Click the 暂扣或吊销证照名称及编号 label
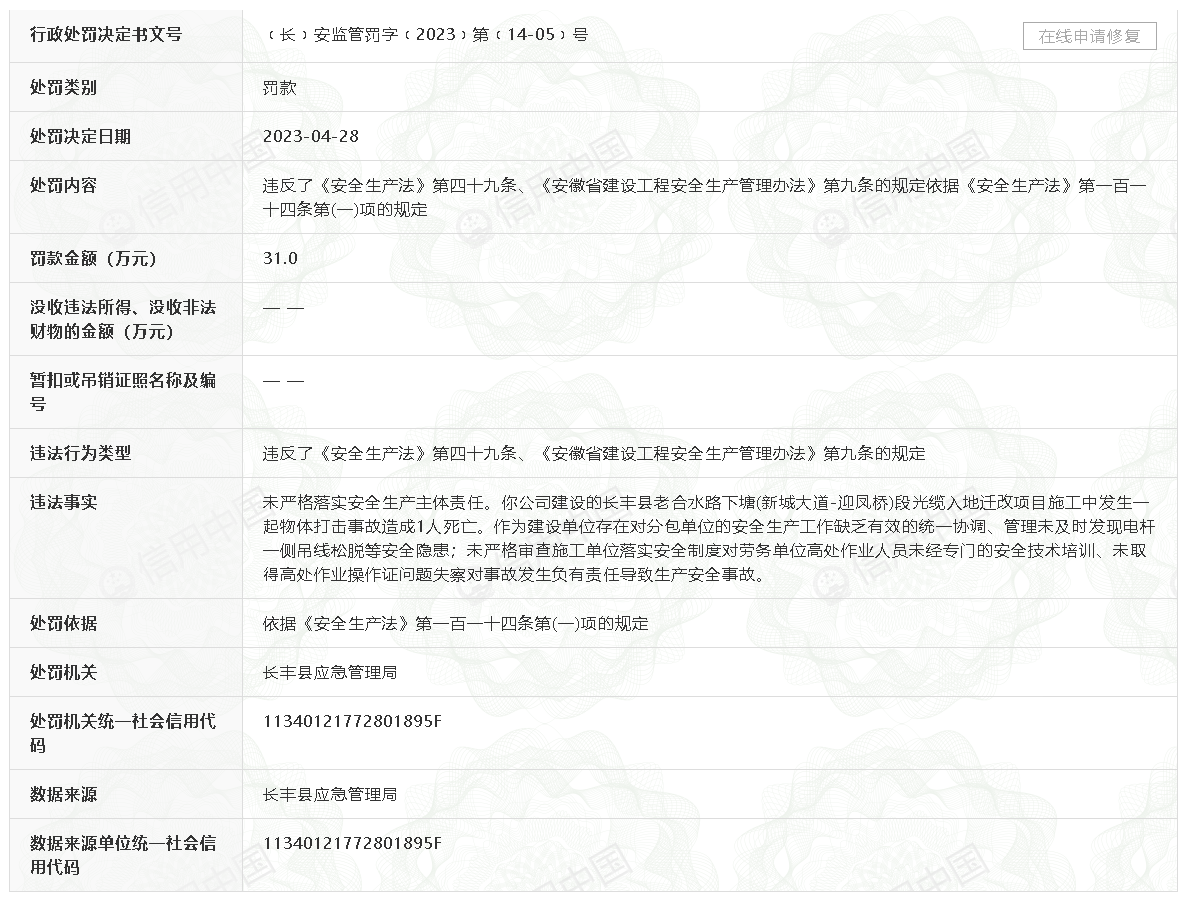This screenshot has height=900, width=1186. pos(123,392)
